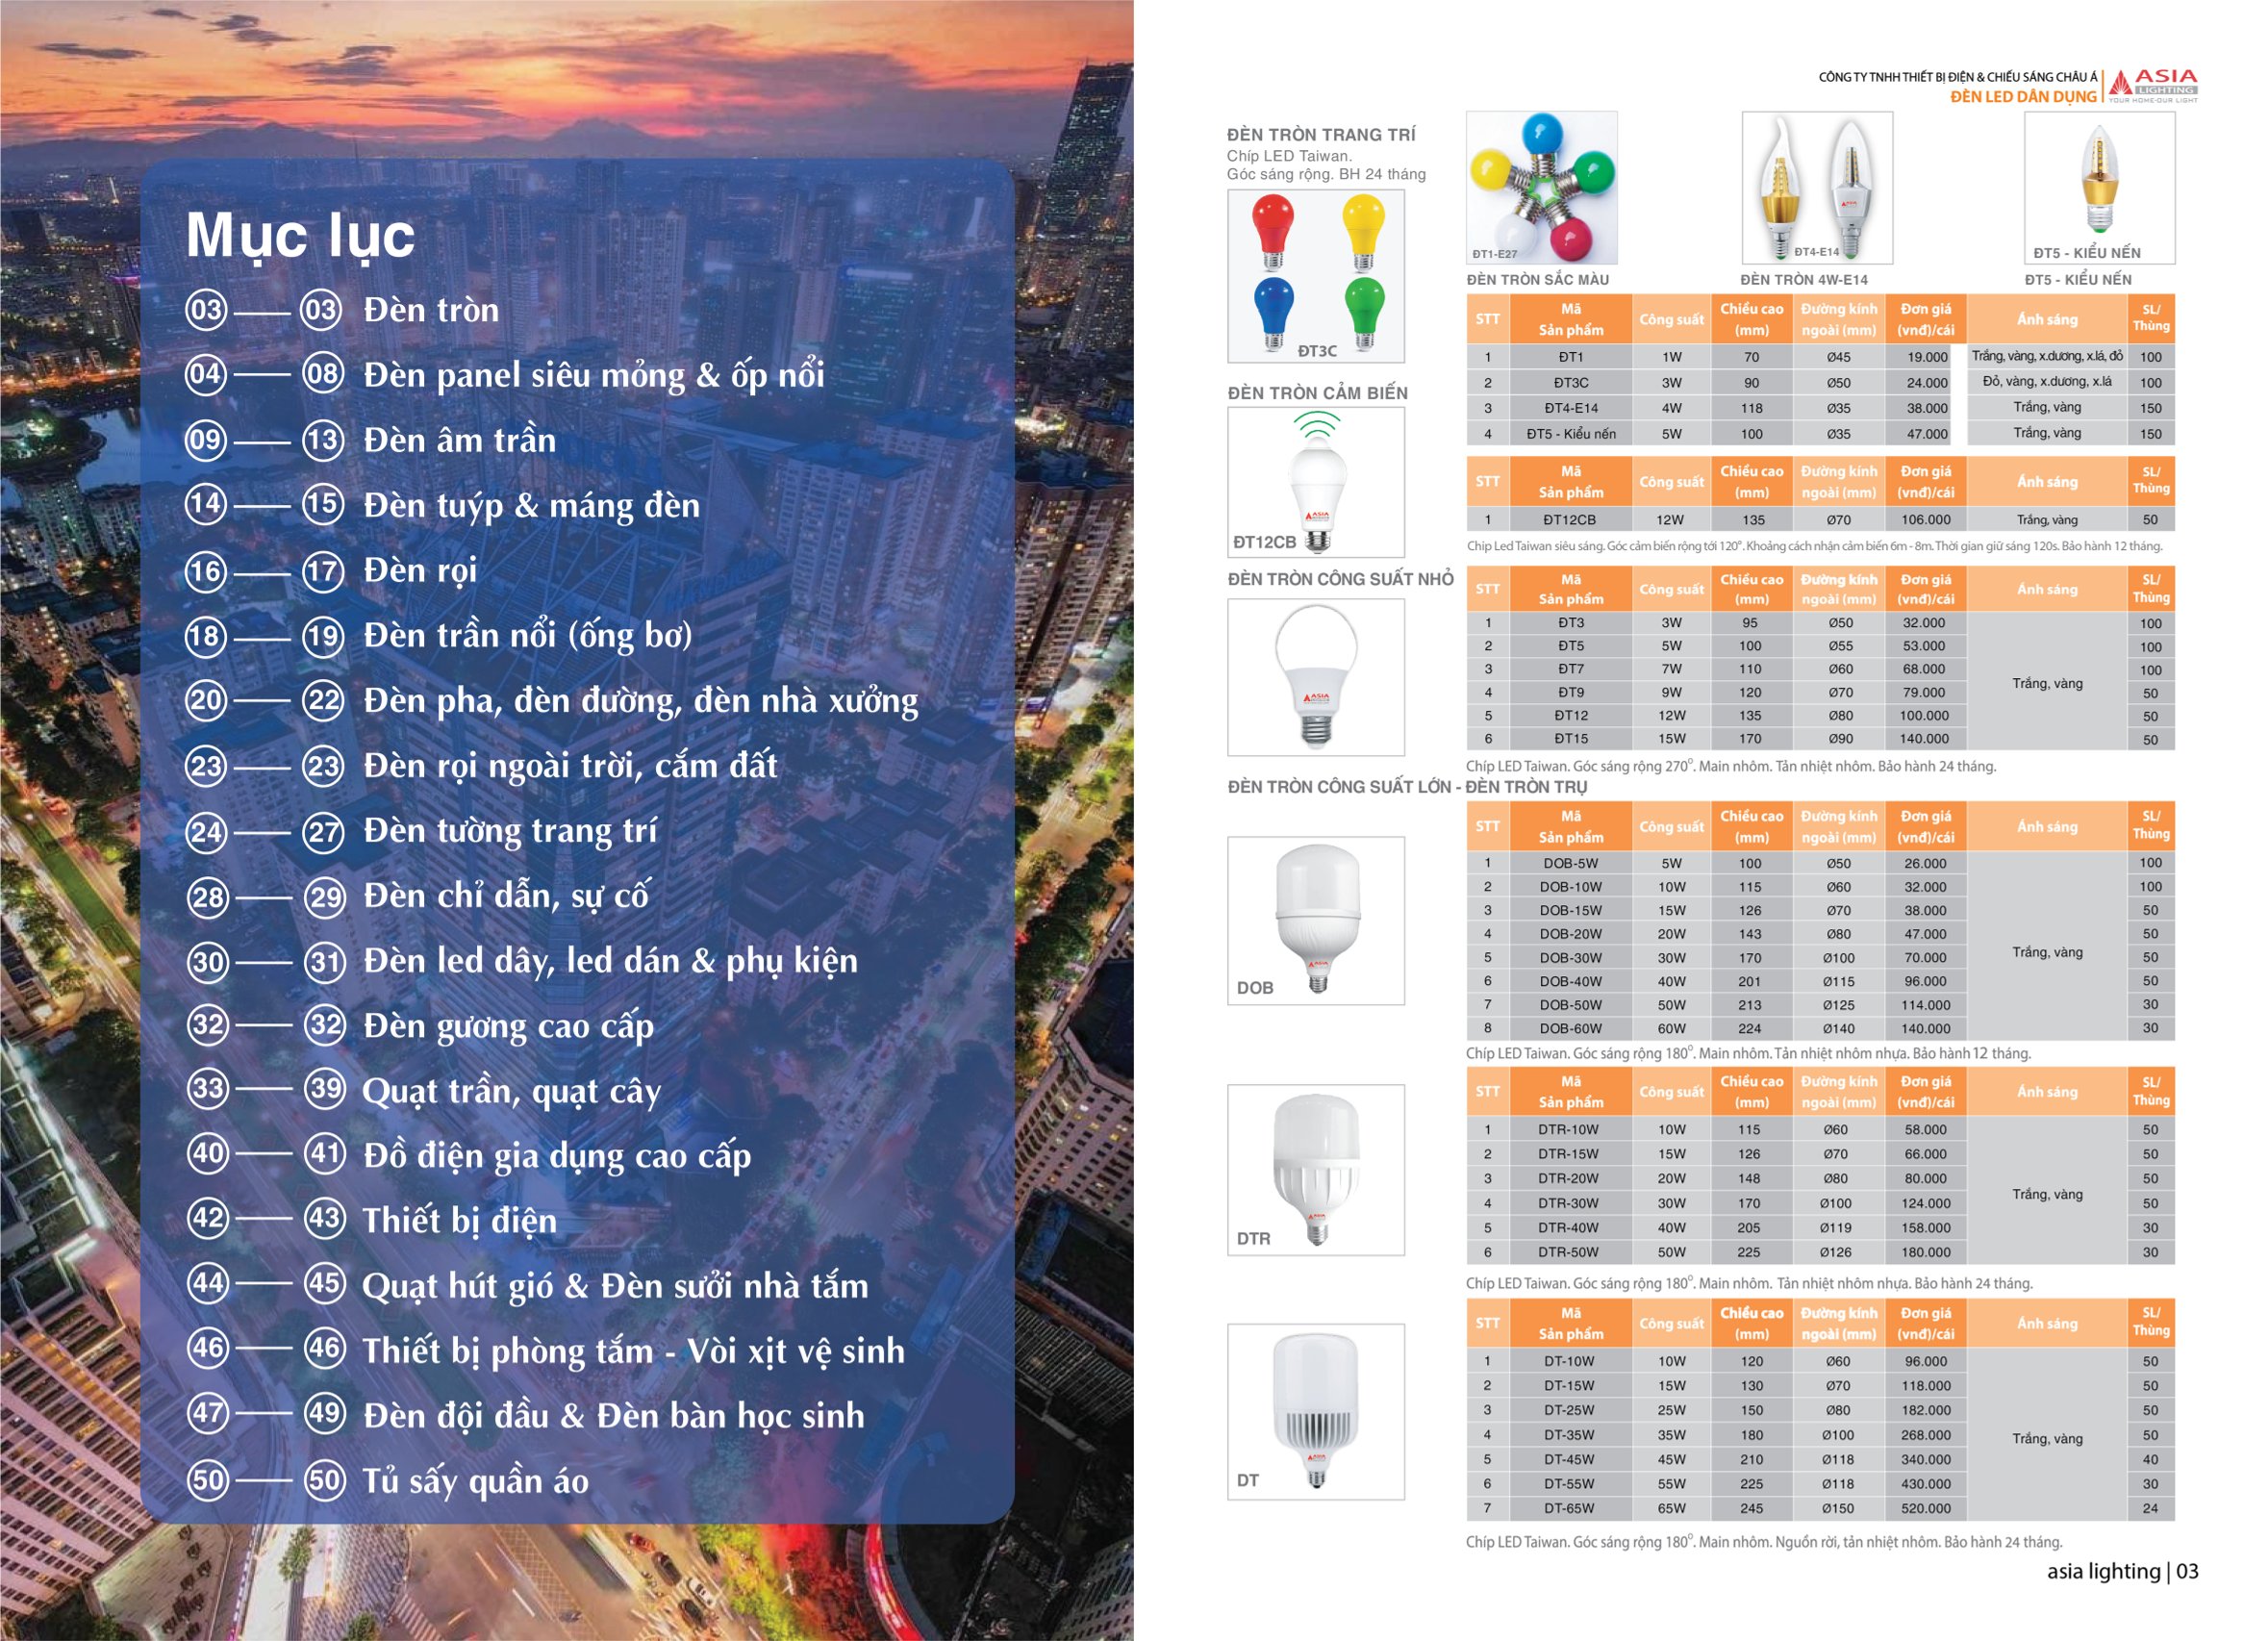Image resolution: width=2268 pixels, height=1641 pixels.
Task: Select the DOB bulb product image
Action: [x=1316, y=919]
